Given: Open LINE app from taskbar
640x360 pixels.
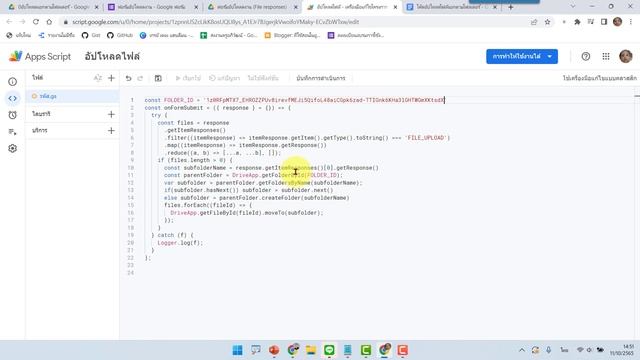Looking at the screenshot, I should pyautogui.click(x=329, y=350).
